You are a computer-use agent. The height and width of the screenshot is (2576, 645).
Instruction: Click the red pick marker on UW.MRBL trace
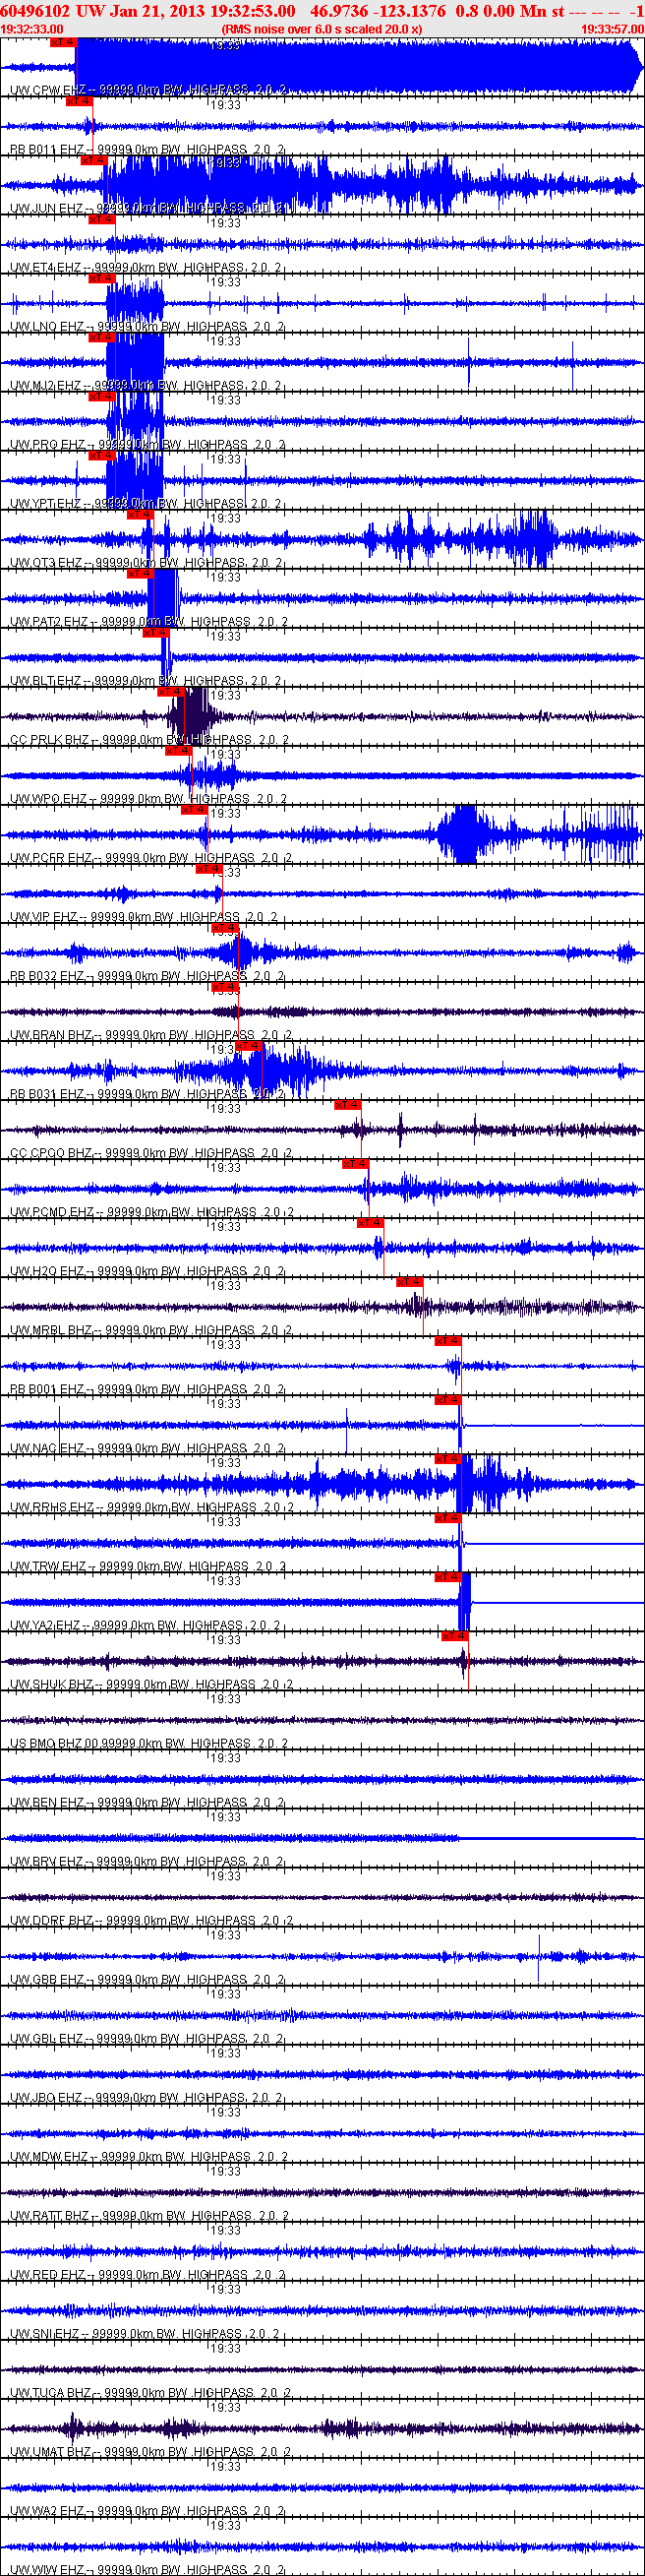coord(410,1281)
